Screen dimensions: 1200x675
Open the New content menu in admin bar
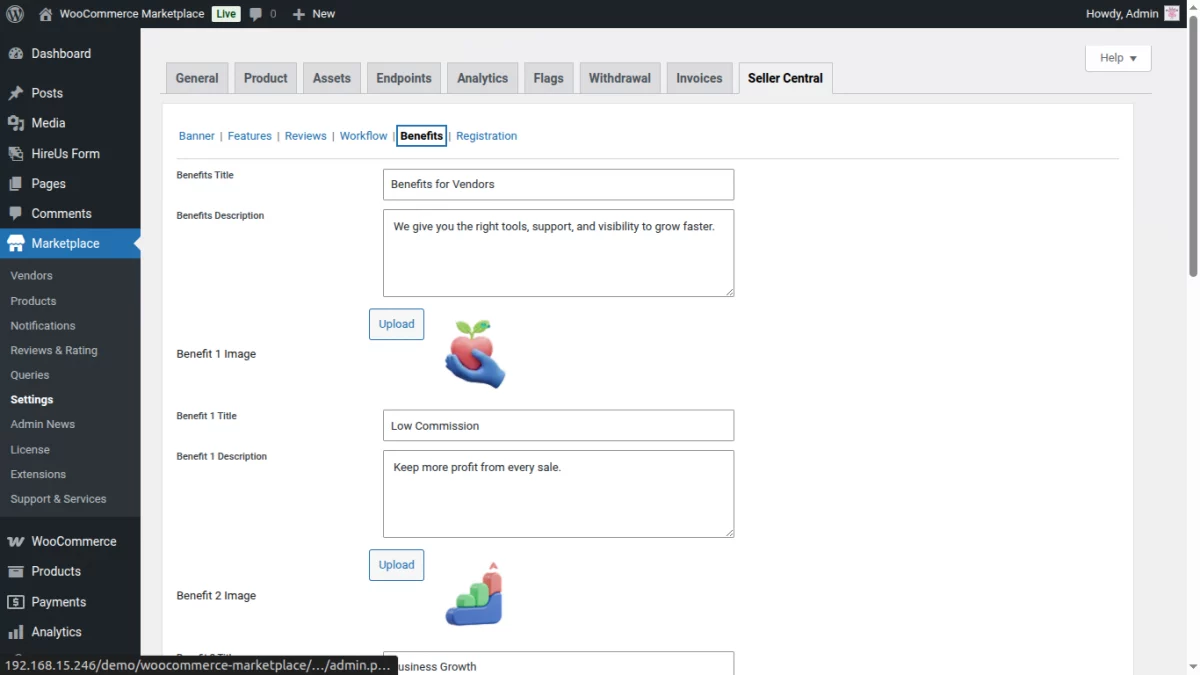click(x=313, y=14)
